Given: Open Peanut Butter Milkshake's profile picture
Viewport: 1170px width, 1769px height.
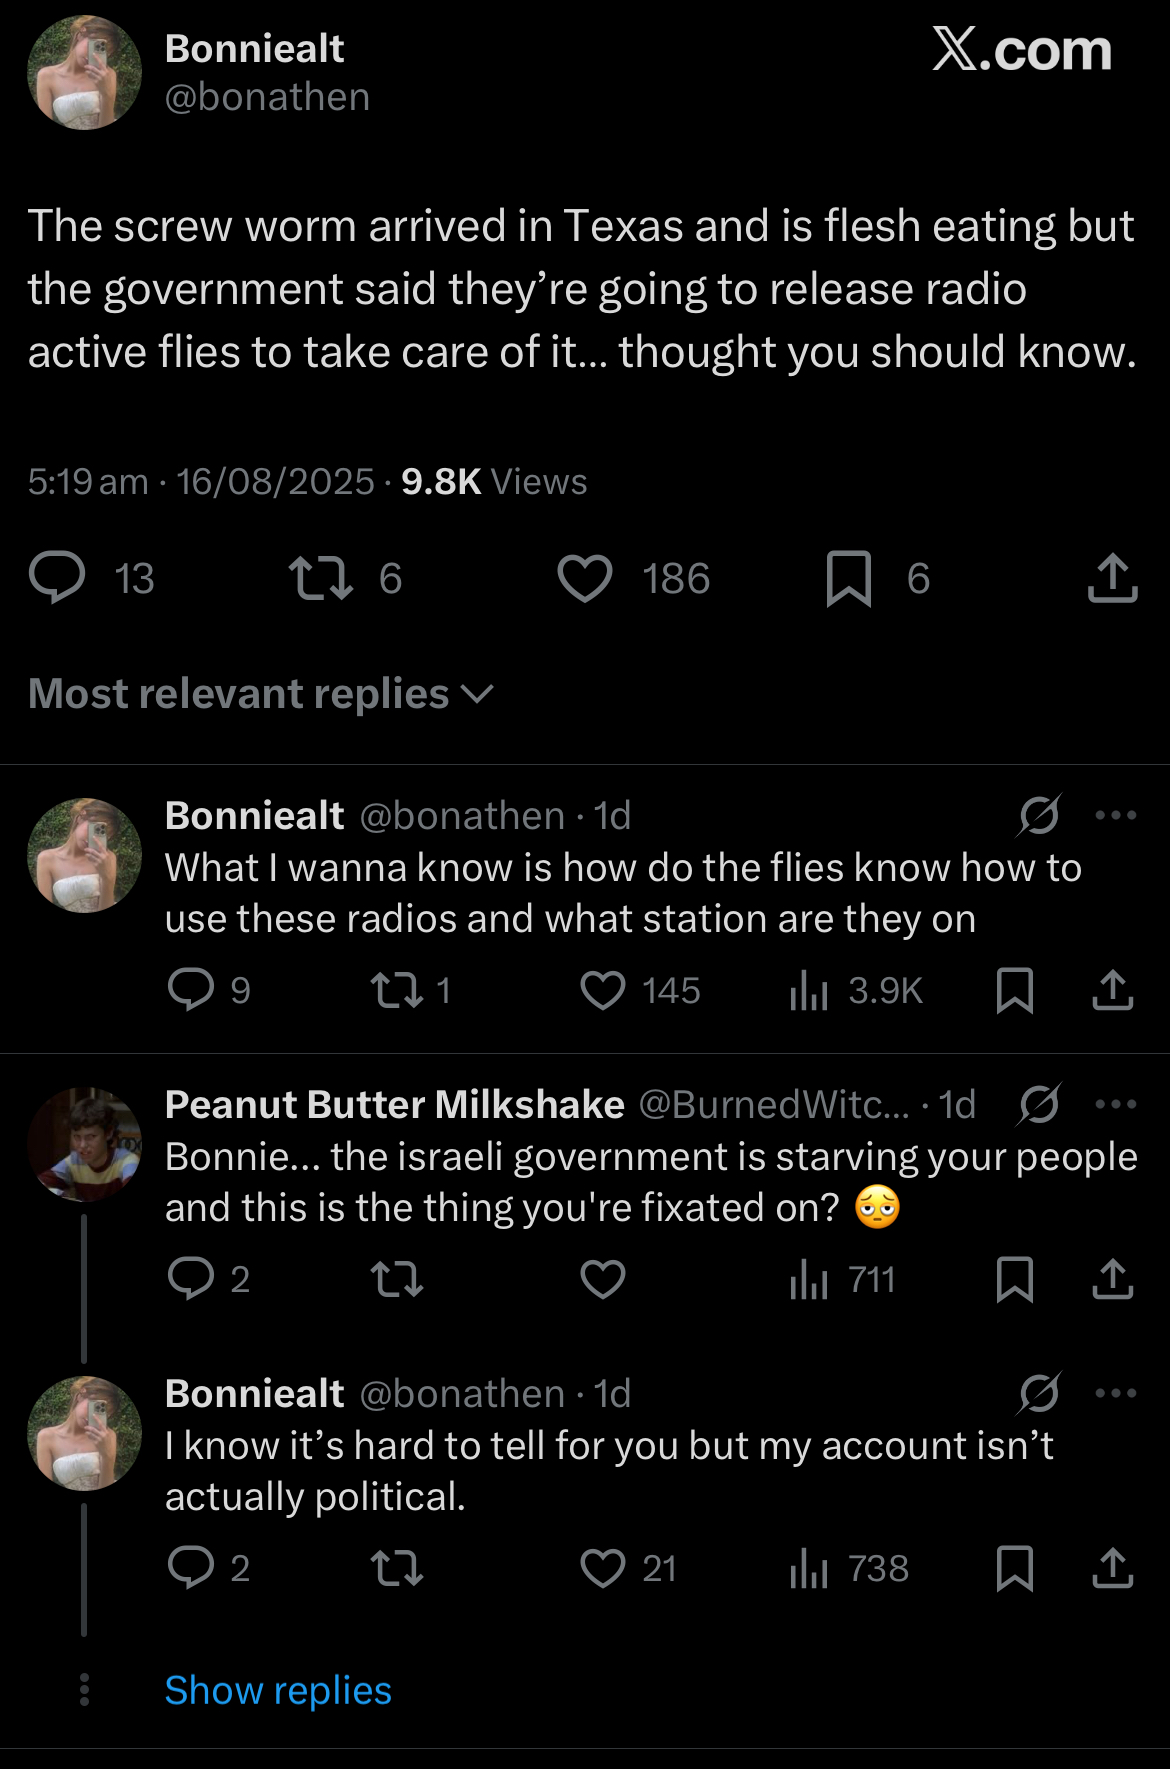Looking at the screenshot, I should (84, 1144).
